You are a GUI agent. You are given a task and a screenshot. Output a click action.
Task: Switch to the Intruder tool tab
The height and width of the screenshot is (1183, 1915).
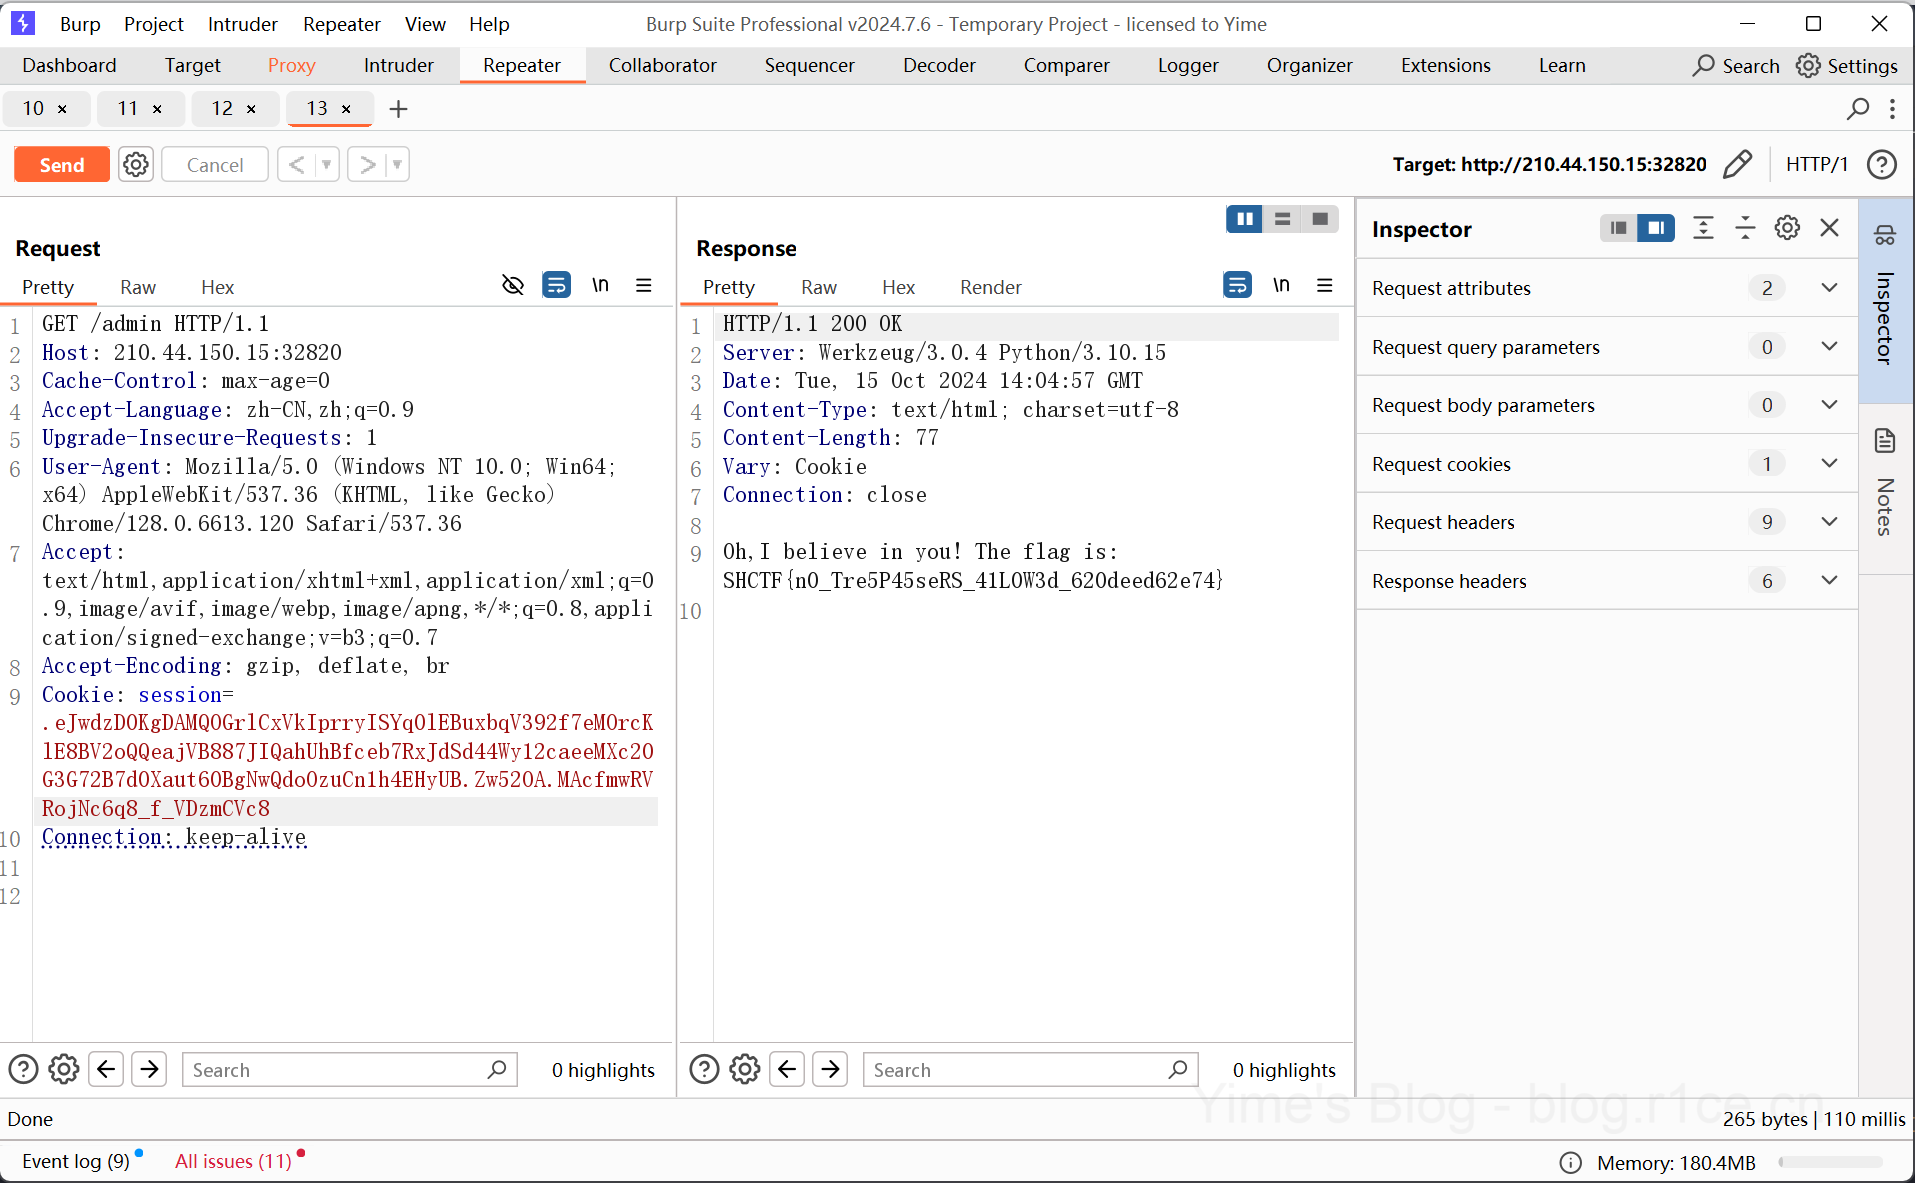[398, 66]
